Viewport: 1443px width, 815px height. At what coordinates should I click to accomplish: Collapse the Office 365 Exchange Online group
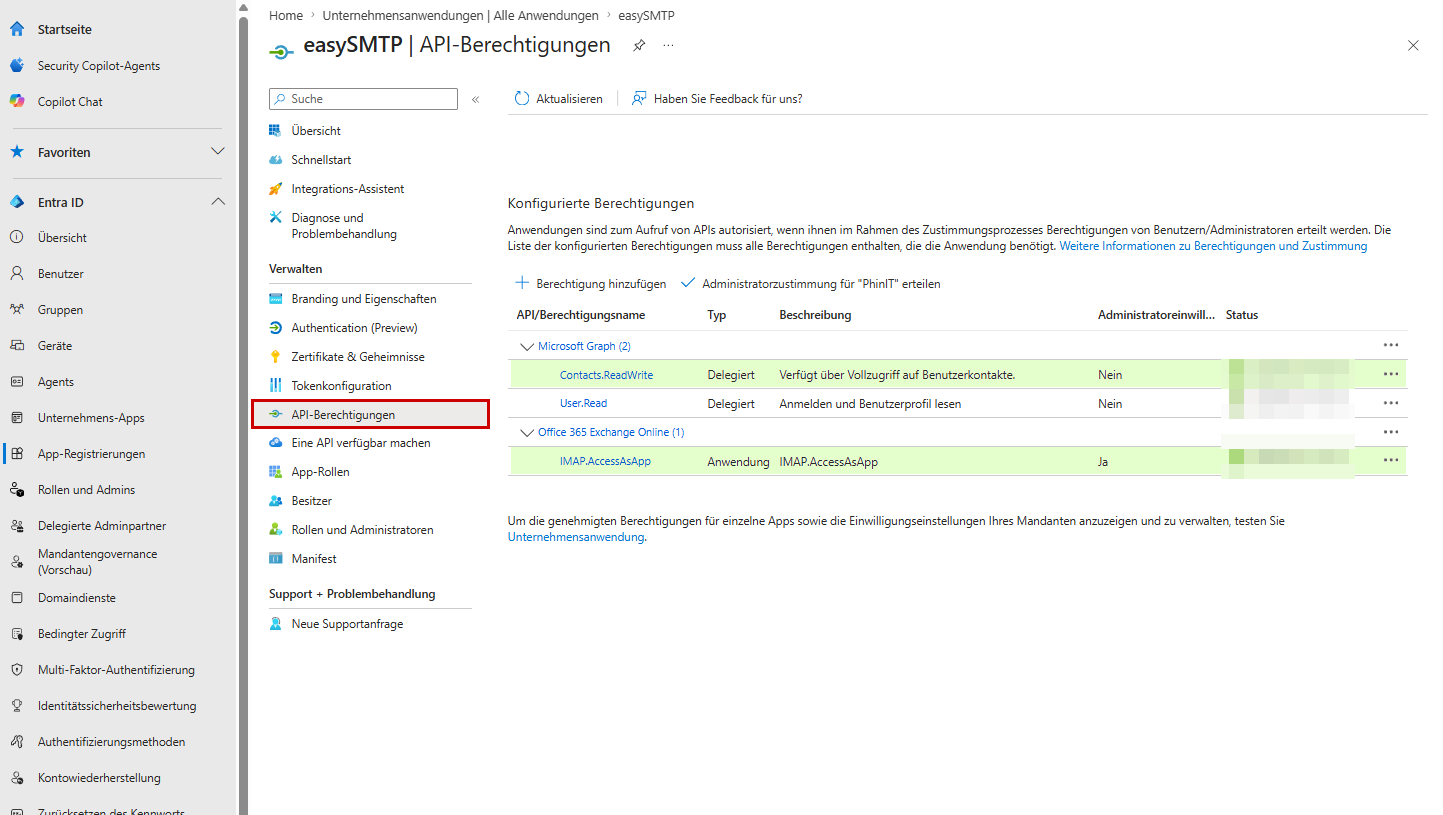pyautogui.click(x=526, y=432)
